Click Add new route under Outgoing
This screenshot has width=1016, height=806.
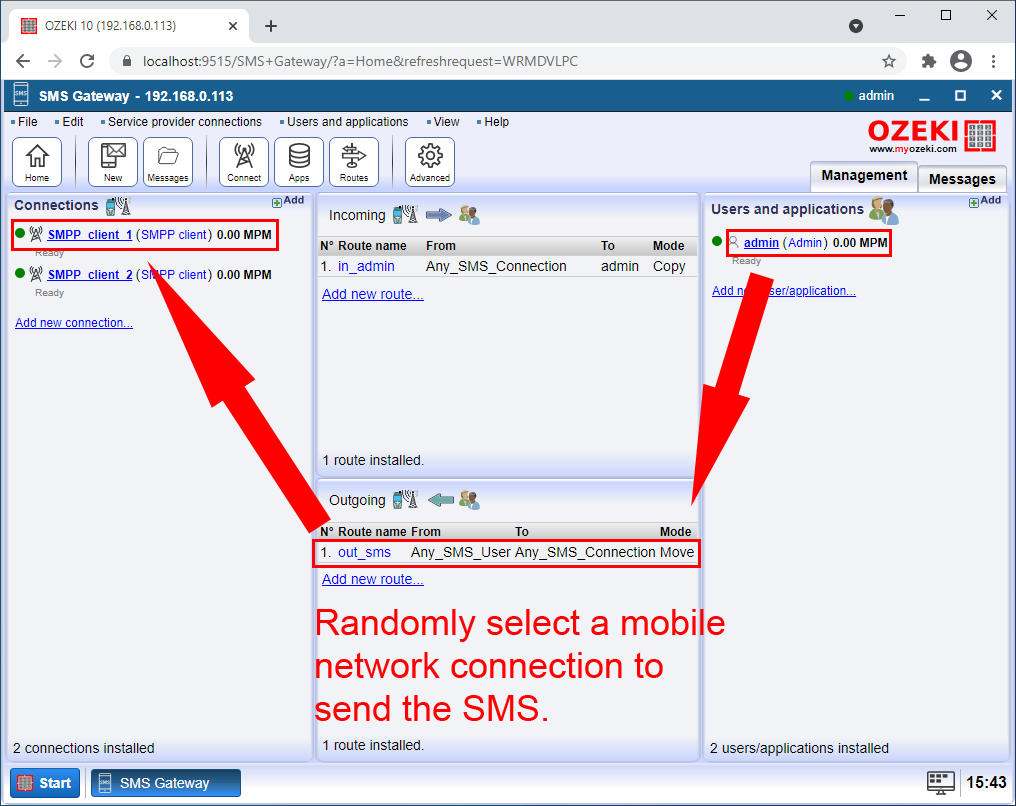coord(373,579)
